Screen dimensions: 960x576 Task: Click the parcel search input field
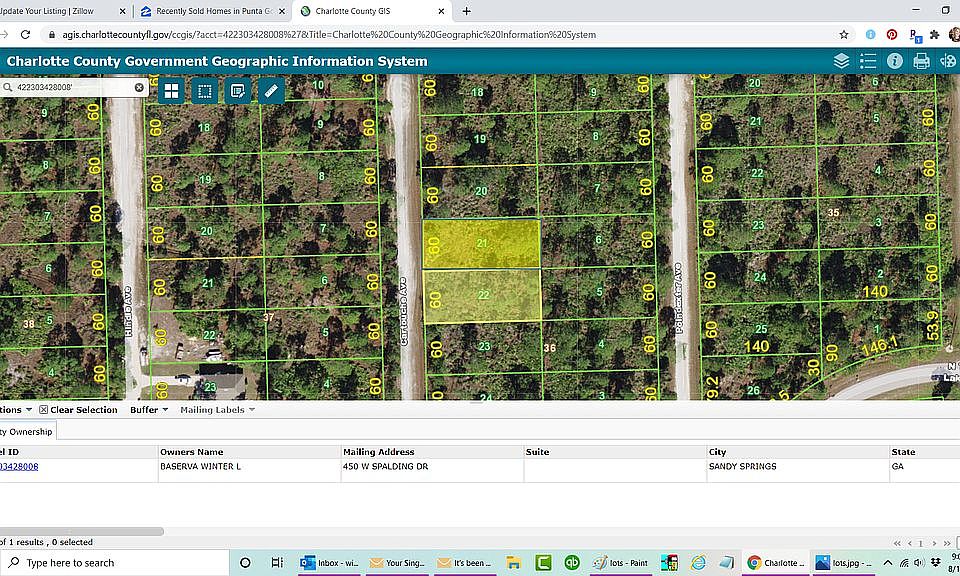tap(73, 88)
